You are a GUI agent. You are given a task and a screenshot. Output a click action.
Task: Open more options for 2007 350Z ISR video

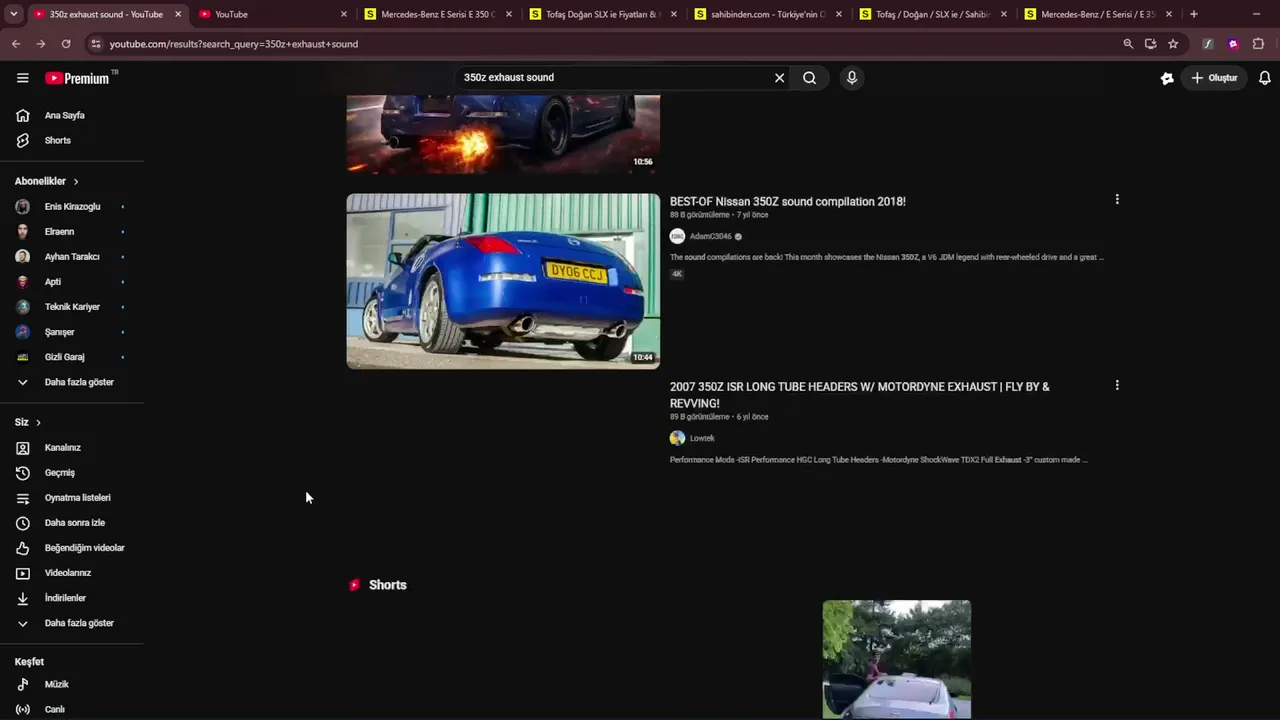pyautogui.click(x=1117, y=385)
